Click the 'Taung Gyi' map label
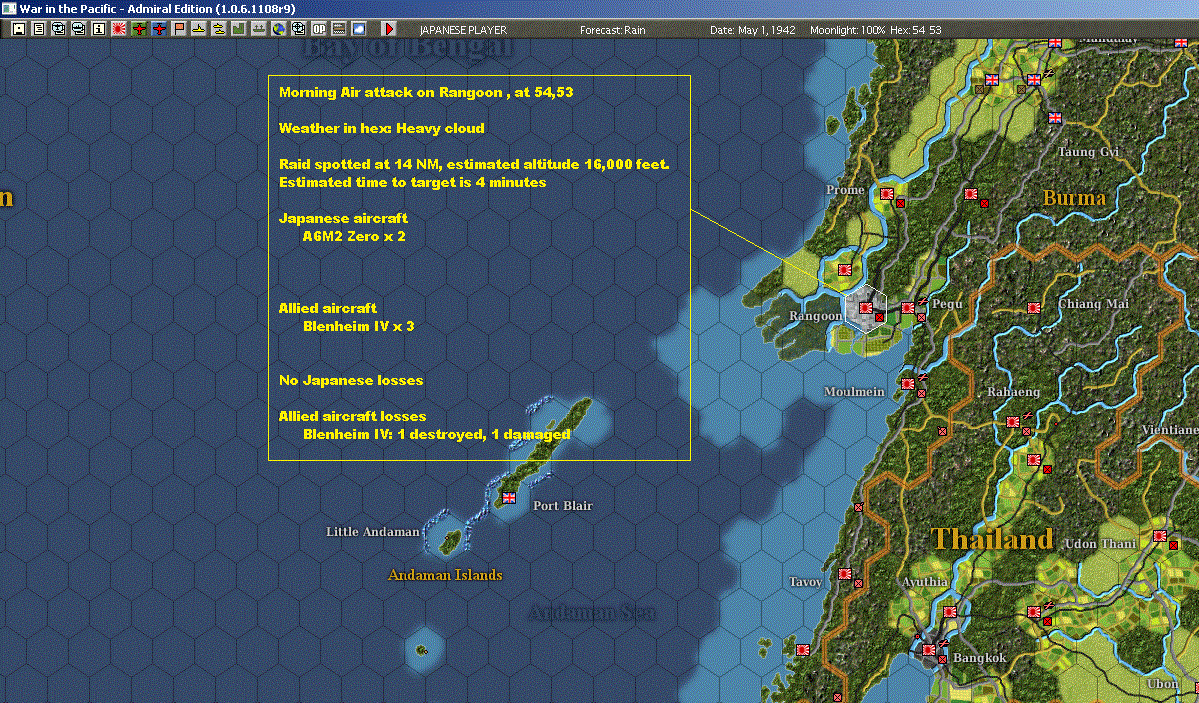Viewport: 1199px width, 703px height. pyautogui.click(x=1088, y=151)
